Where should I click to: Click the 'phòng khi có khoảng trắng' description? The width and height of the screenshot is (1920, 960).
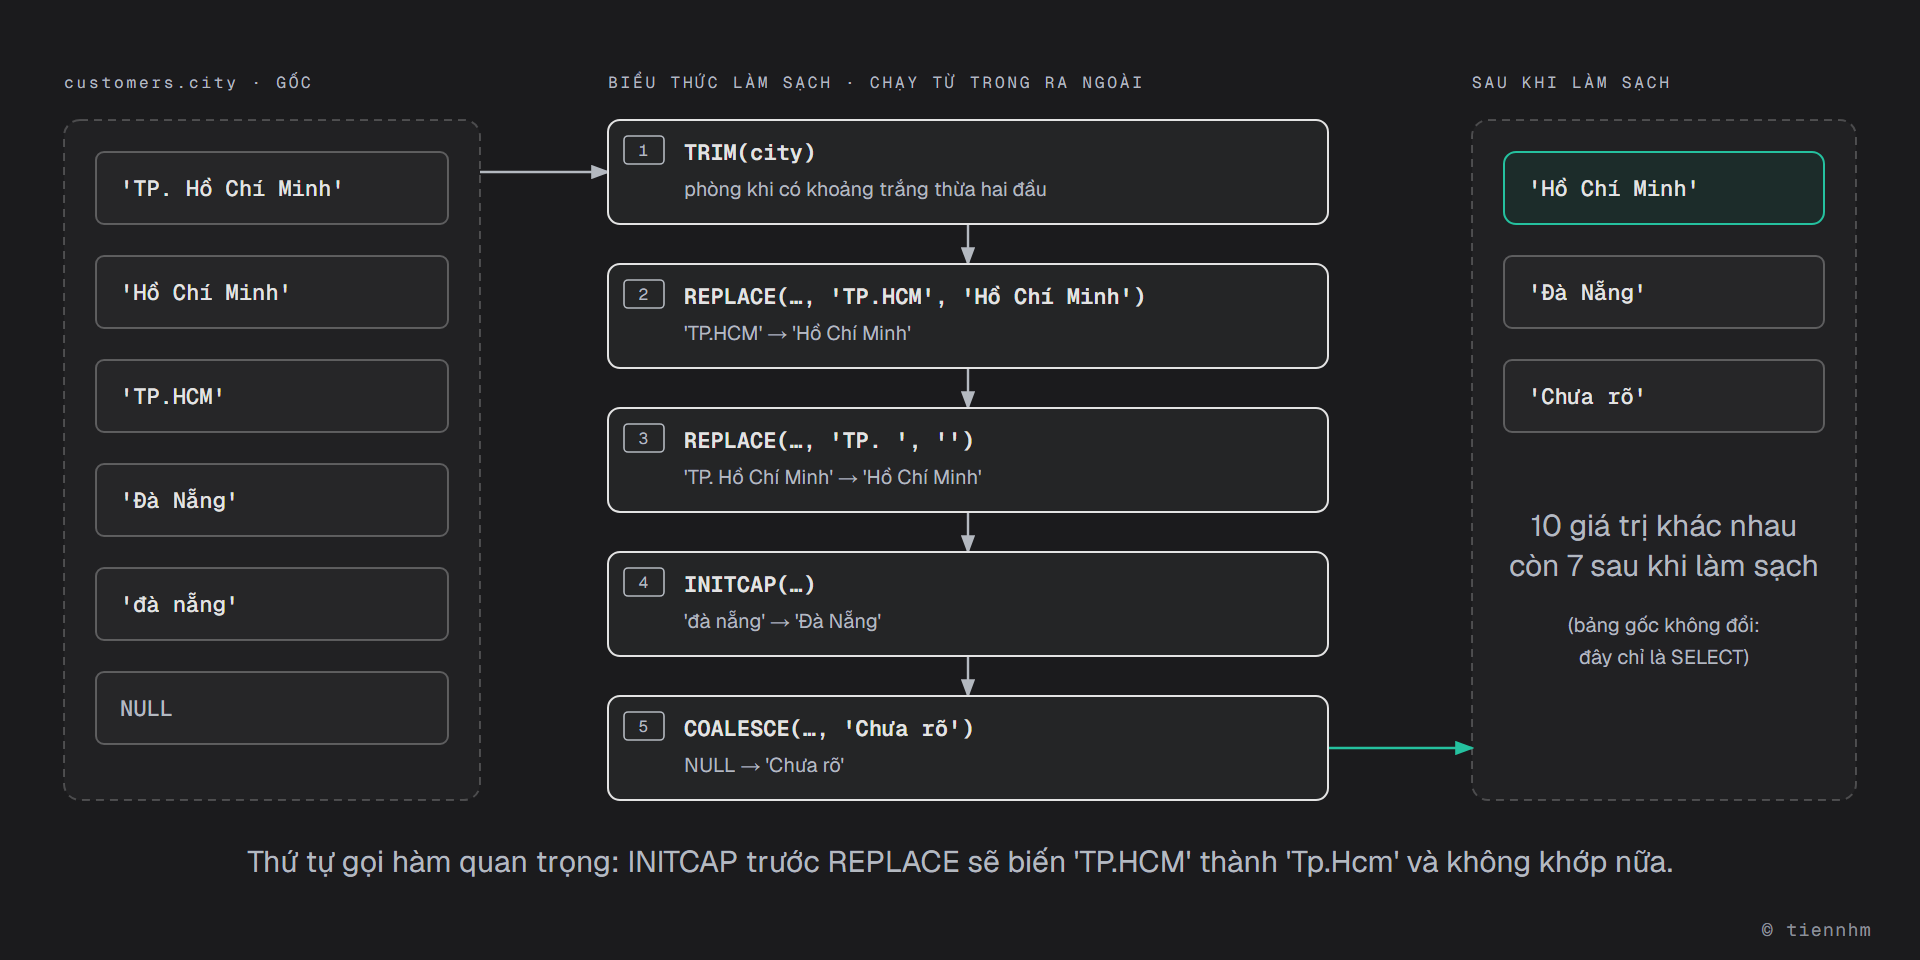pos(865,189)
